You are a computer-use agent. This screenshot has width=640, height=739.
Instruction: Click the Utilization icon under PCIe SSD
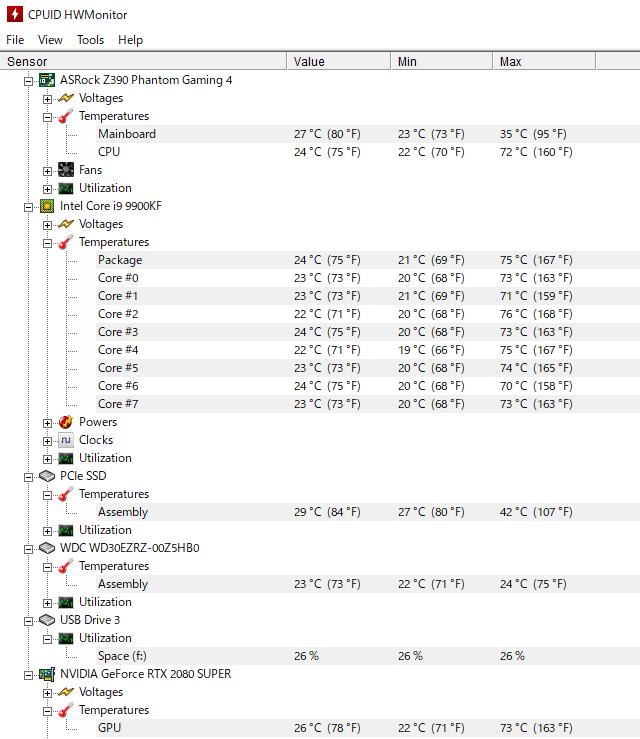(66, 531)
